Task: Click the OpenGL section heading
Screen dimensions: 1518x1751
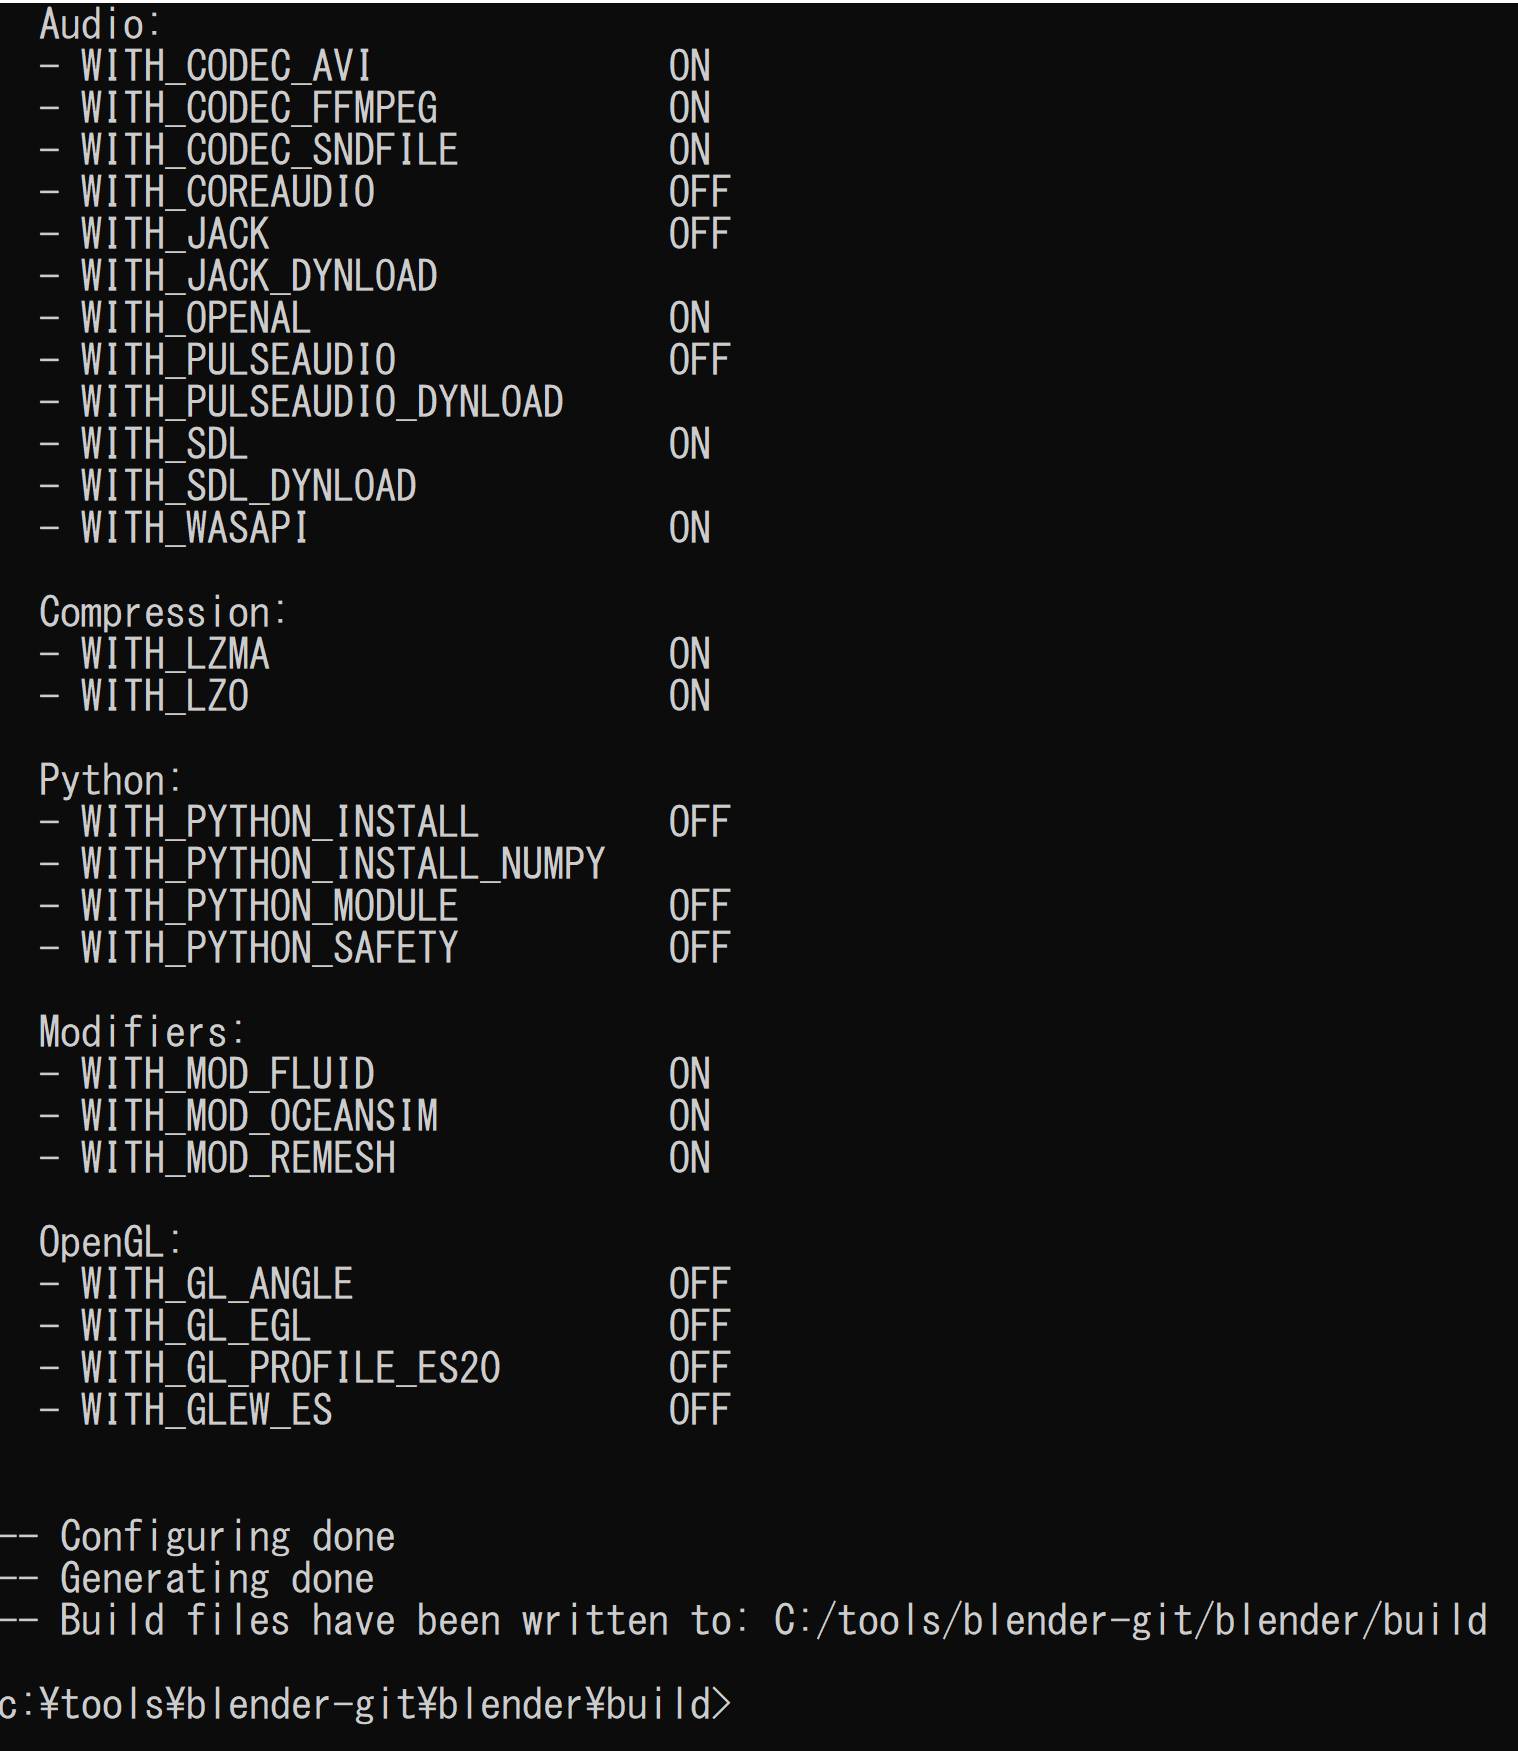Action: [x=110, y=1242]
